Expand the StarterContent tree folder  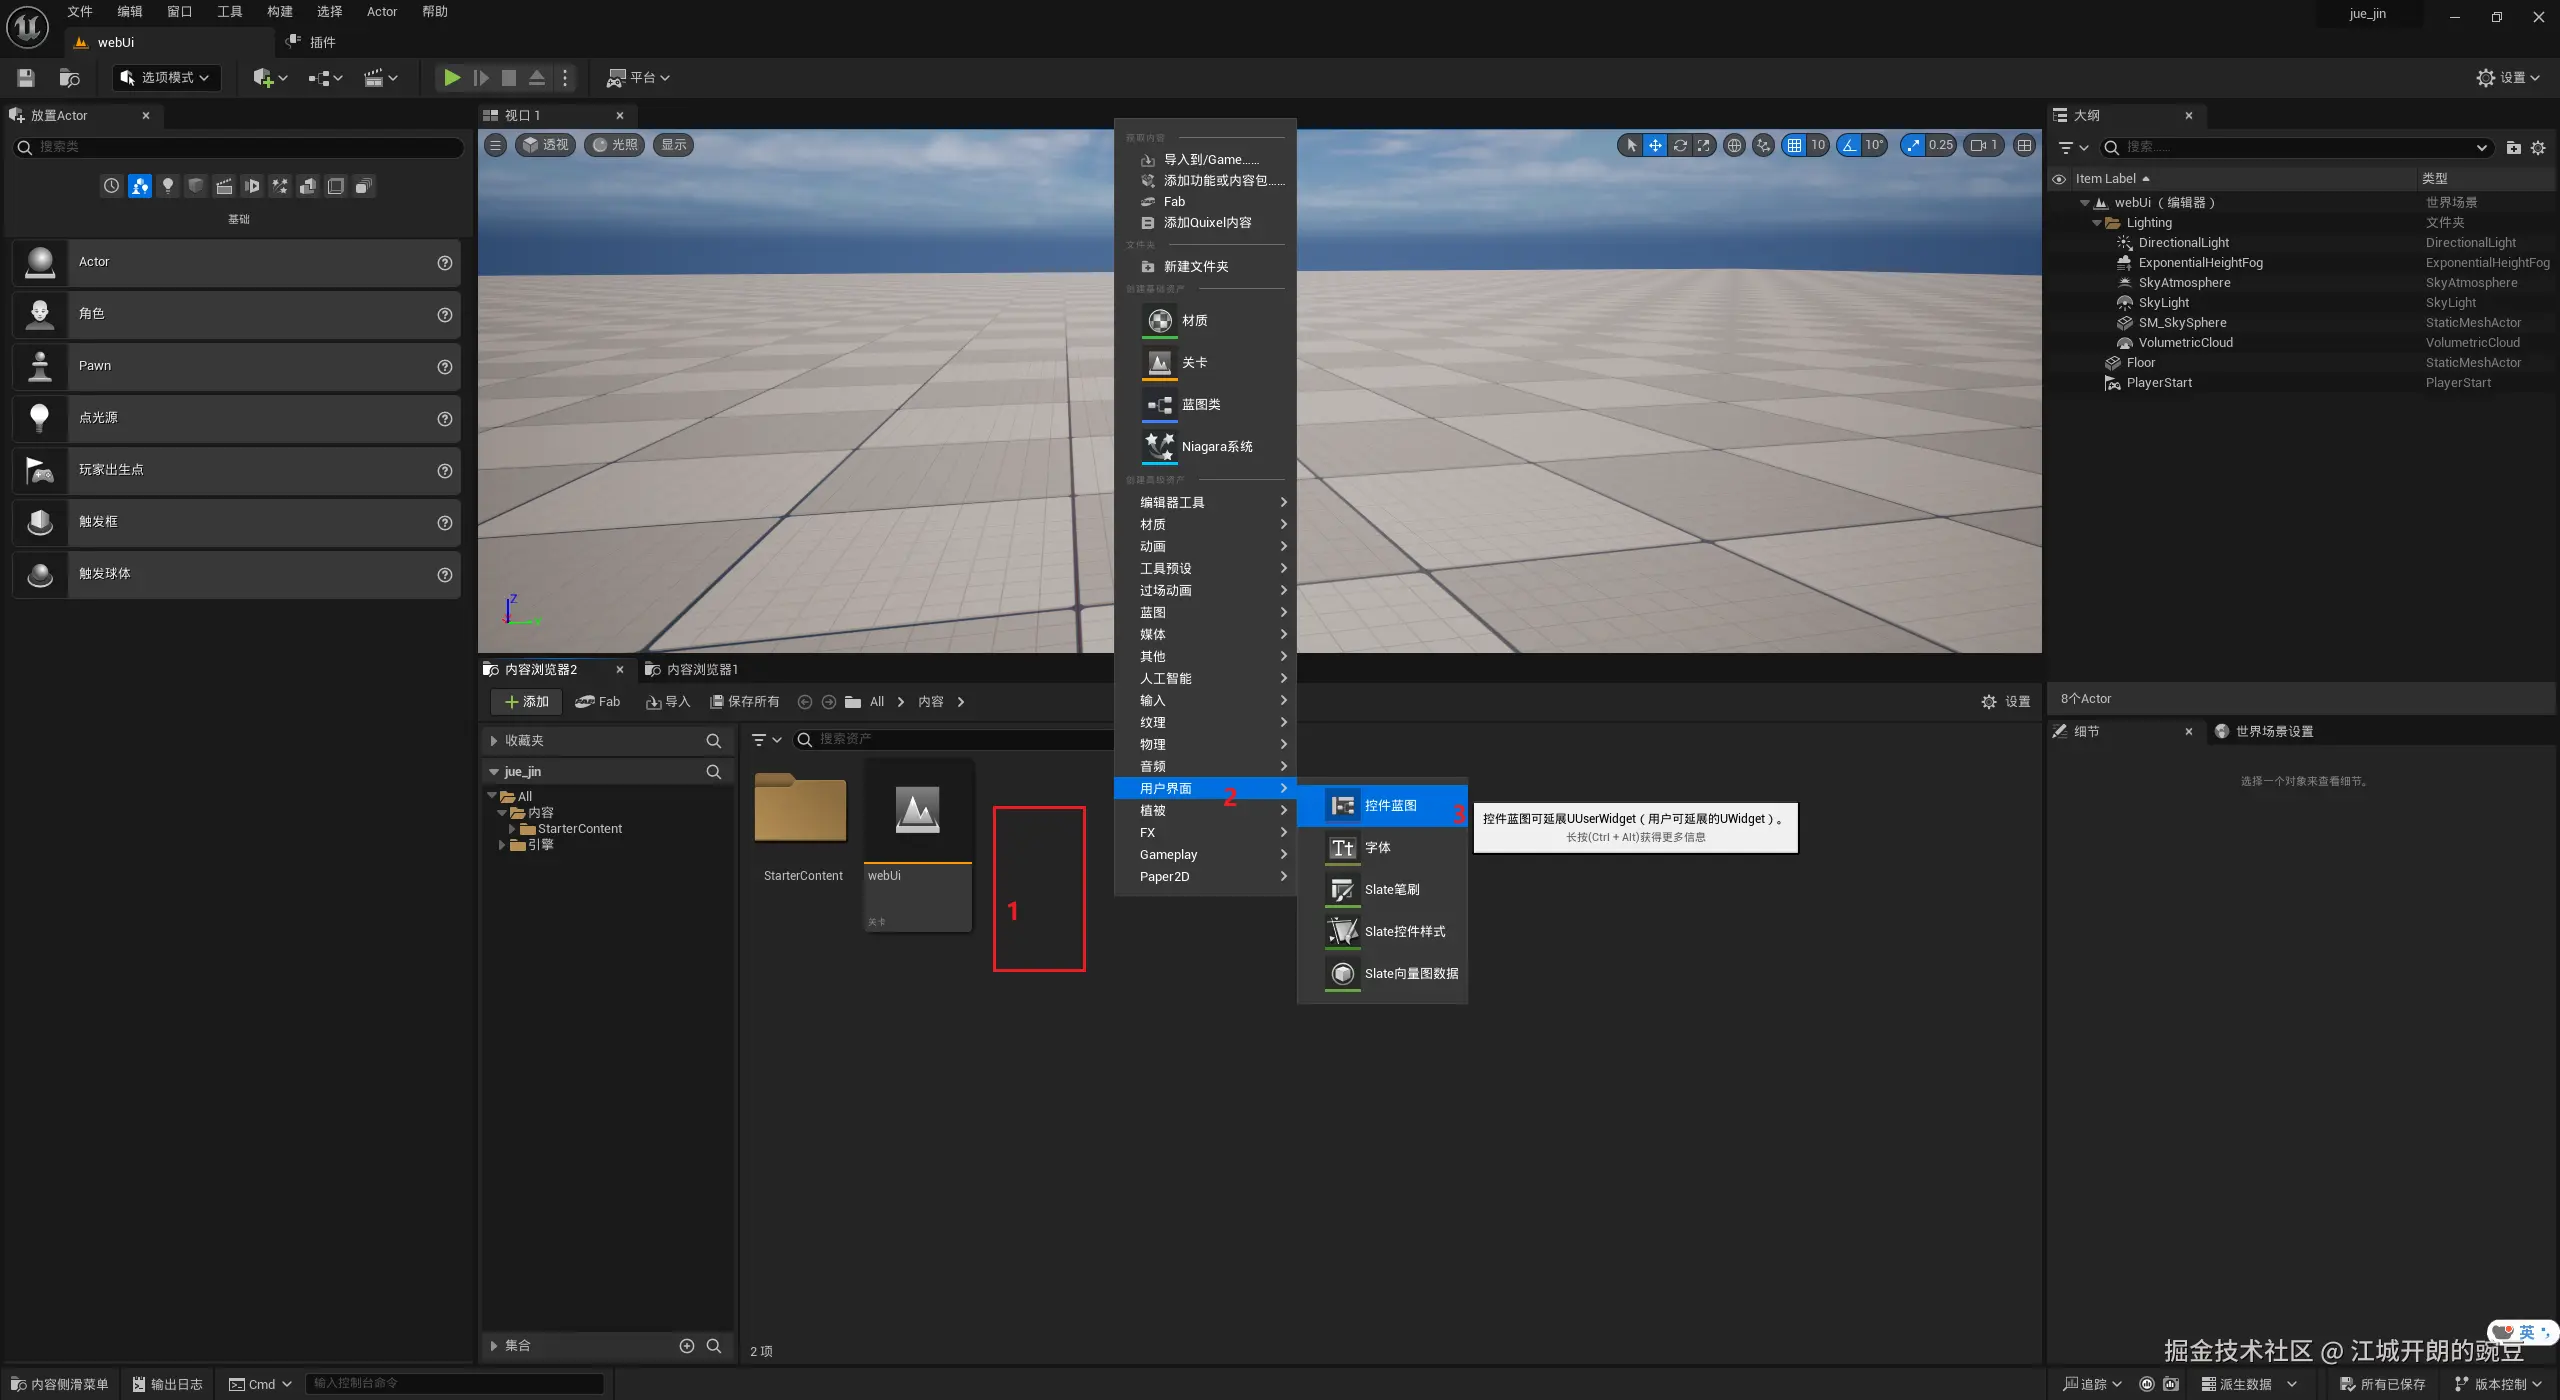point(512,829)
